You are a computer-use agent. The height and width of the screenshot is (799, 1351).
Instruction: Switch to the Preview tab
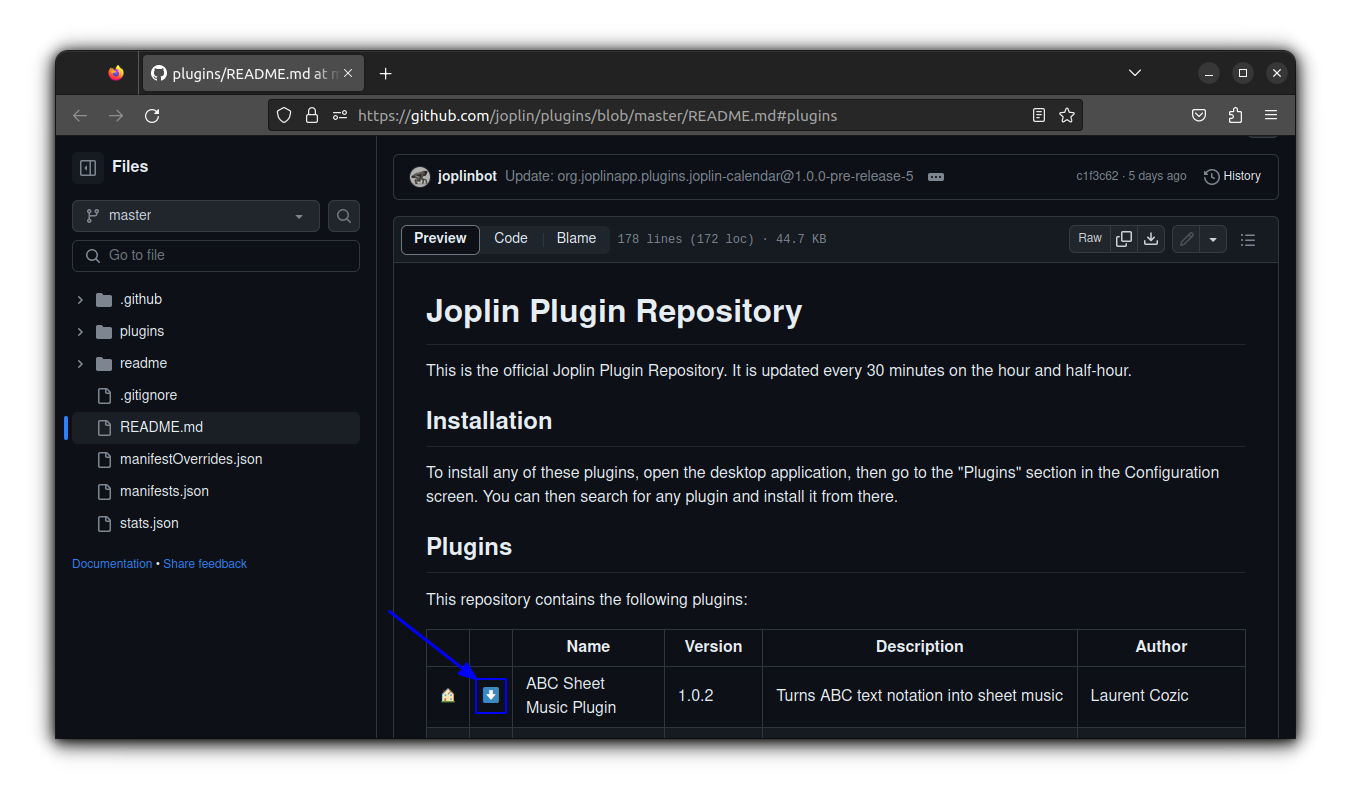point(440,239)
